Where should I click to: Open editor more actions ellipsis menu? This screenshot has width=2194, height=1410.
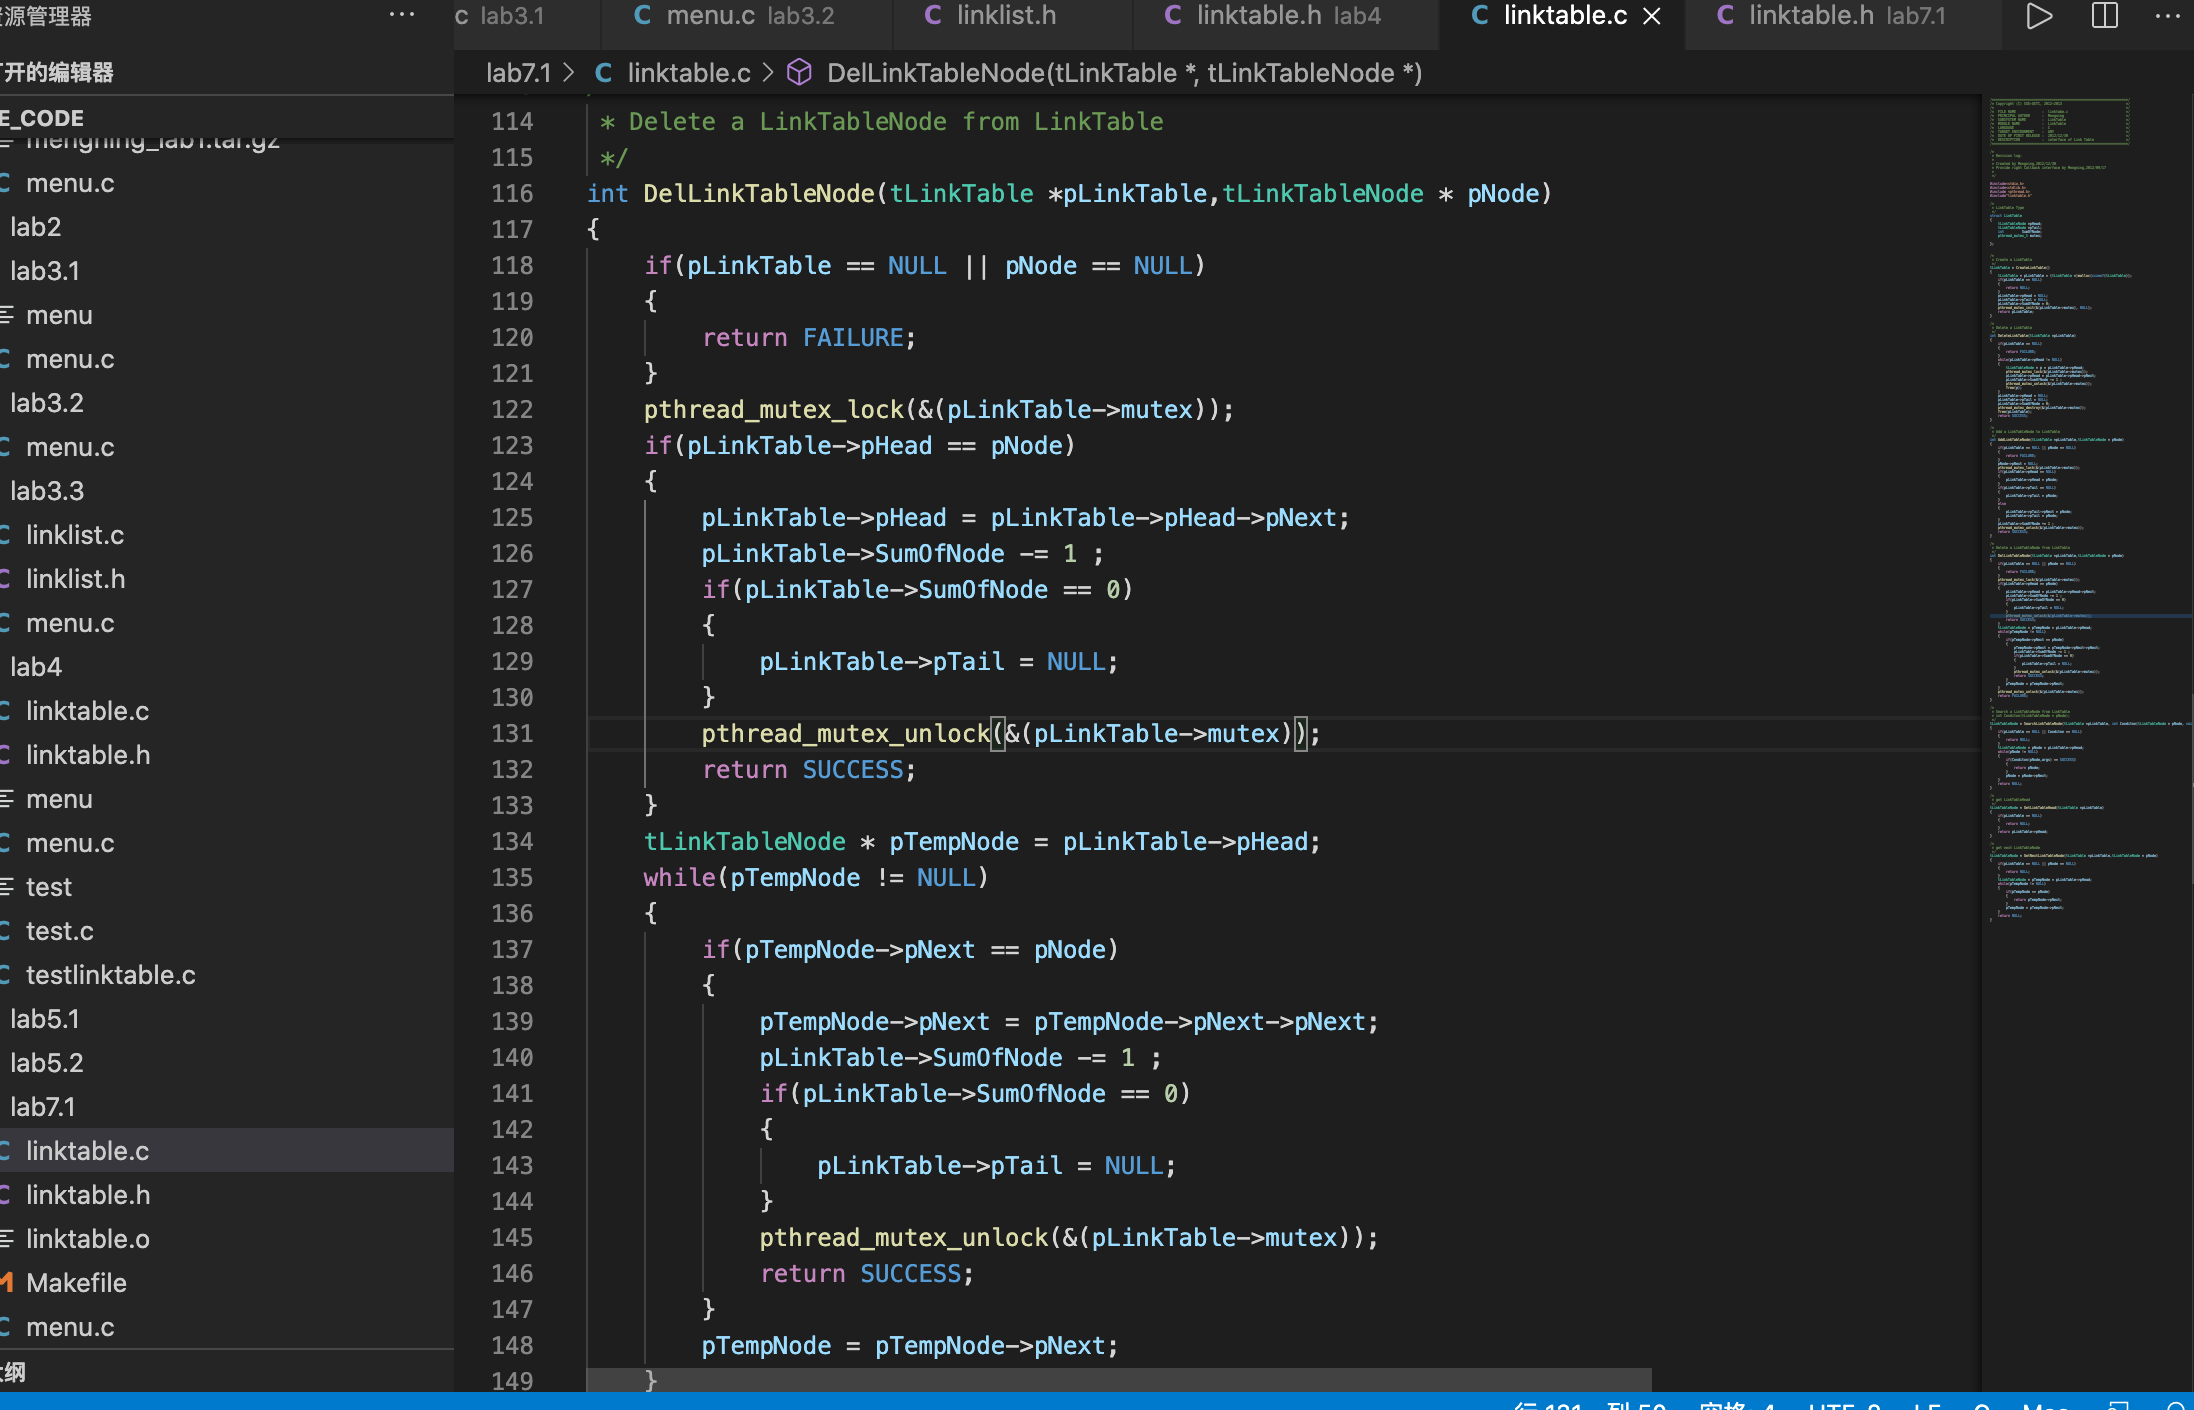[2167, 17]
